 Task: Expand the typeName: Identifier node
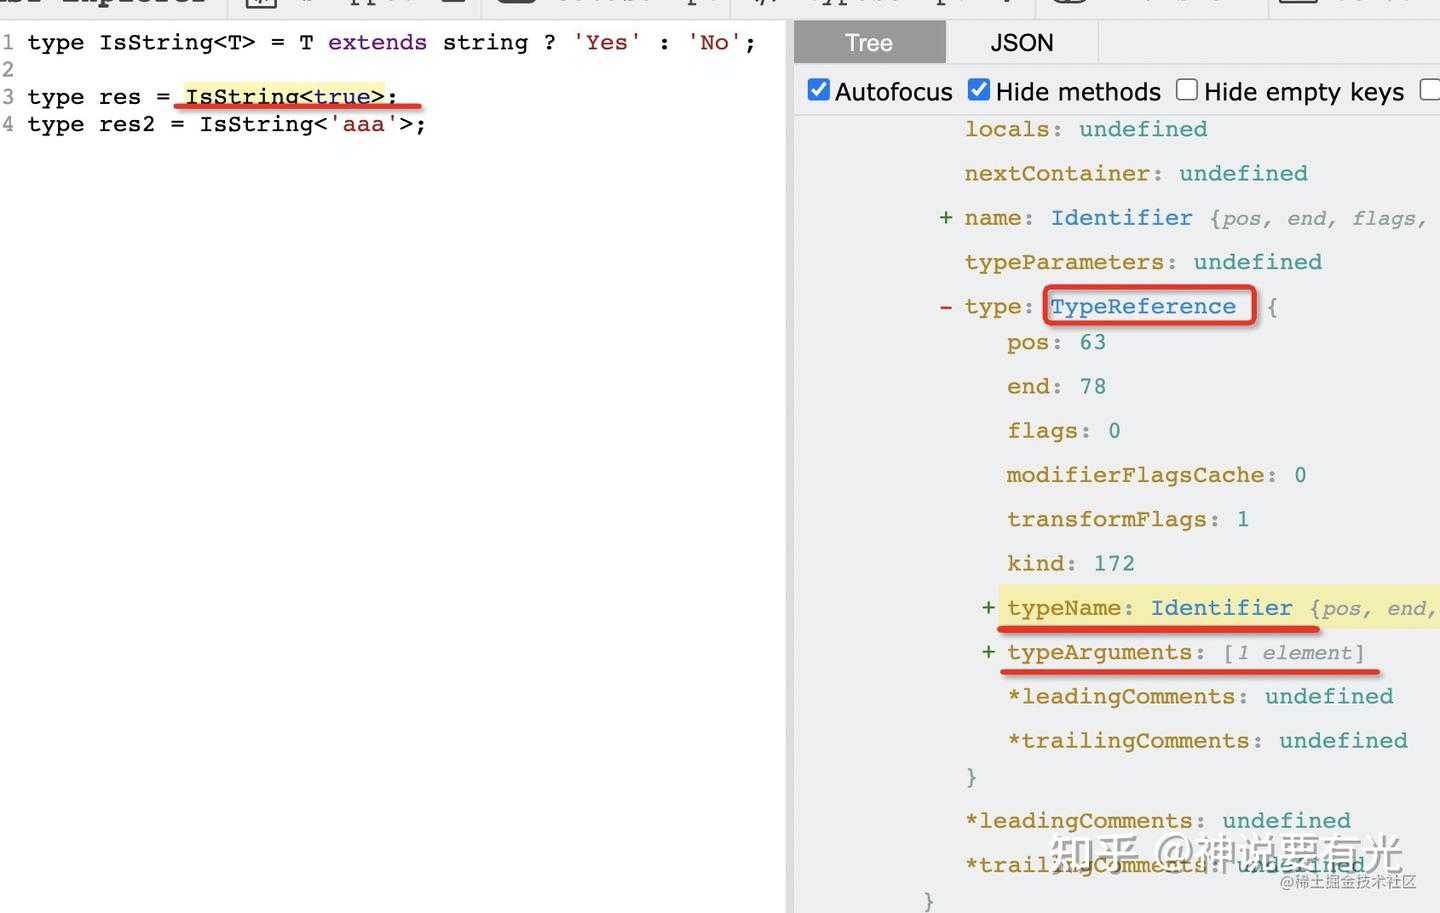[x=988, y=608]
